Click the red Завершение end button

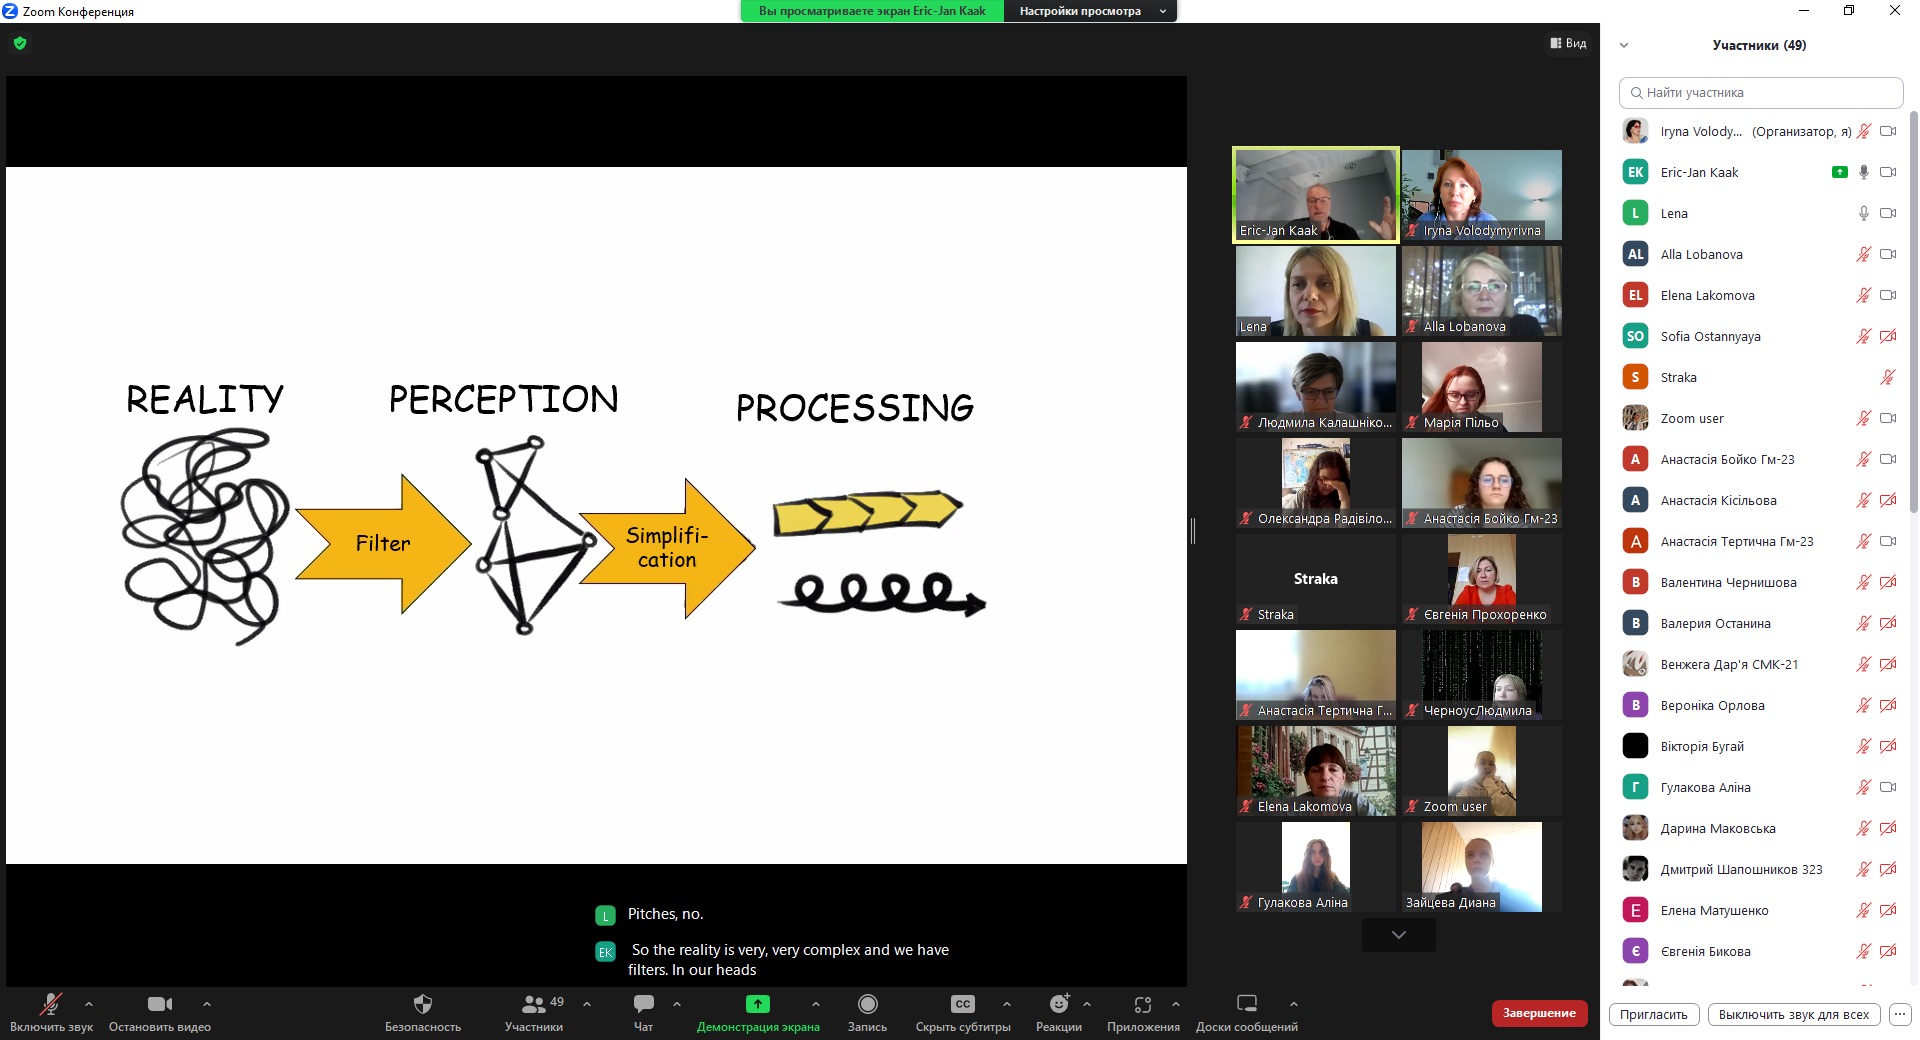tap(1539, 1013)
